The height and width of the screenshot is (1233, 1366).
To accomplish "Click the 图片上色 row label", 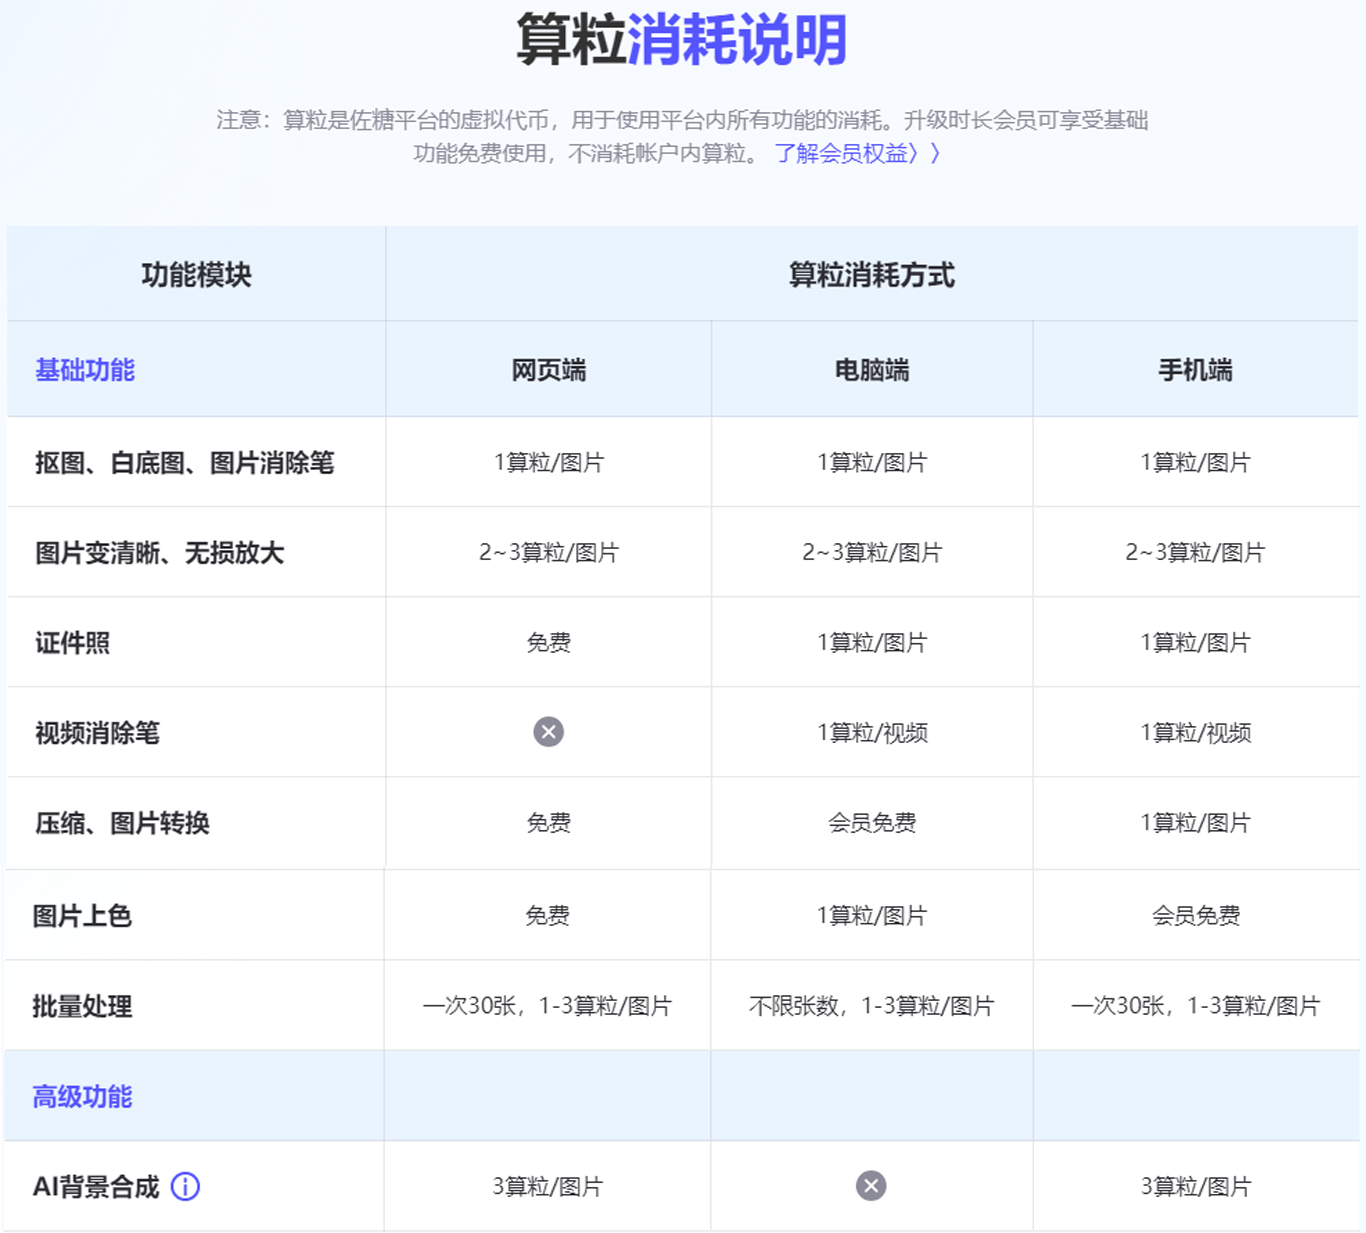I will click(82, 916).
